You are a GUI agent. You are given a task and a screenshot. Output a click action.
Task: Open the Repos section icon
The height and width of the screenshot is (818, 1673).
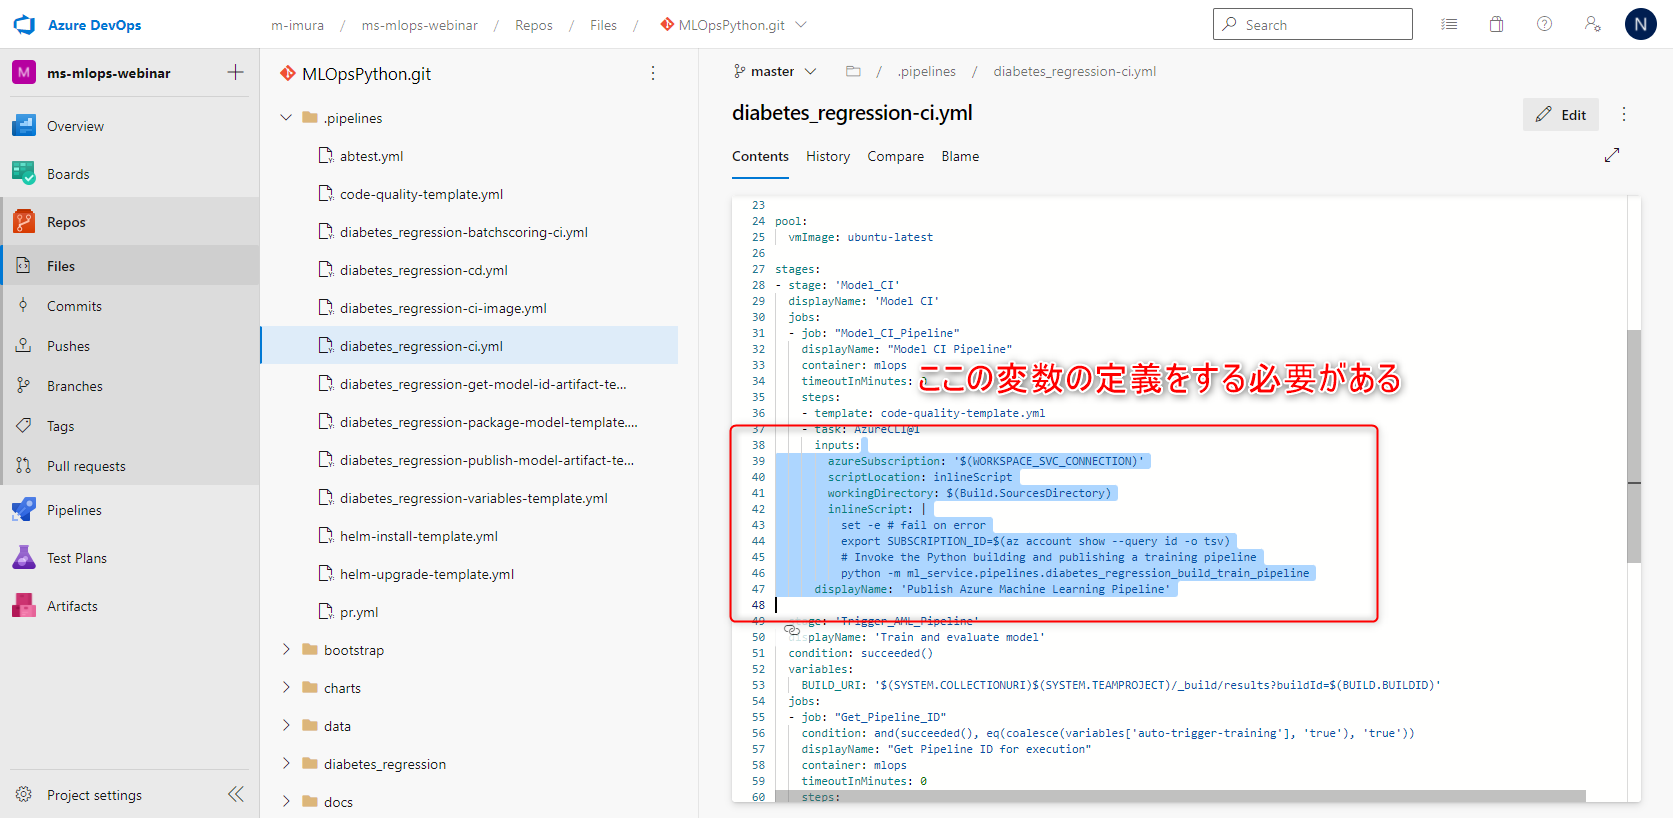pos(24,222)
